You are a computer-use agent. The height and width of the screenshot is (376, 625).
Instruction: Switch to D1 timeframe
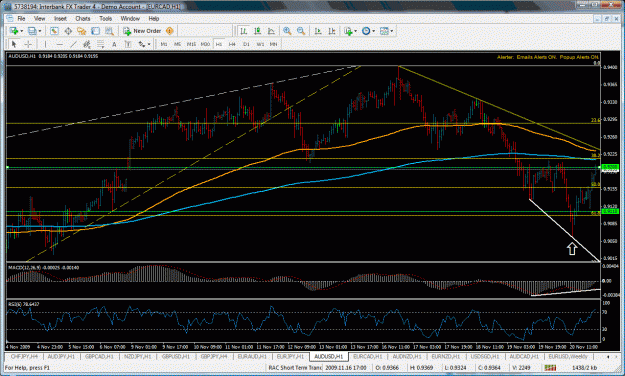(x=246, y=44)
